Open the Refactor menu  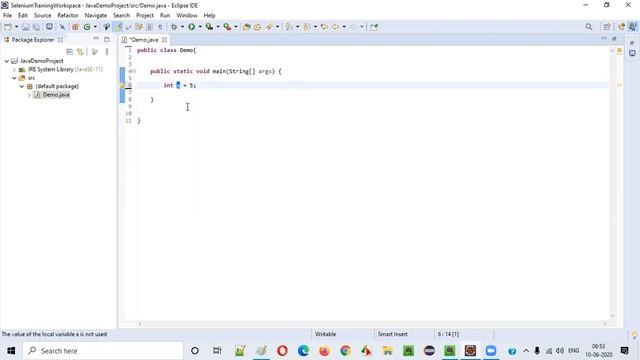coord(68,16)
